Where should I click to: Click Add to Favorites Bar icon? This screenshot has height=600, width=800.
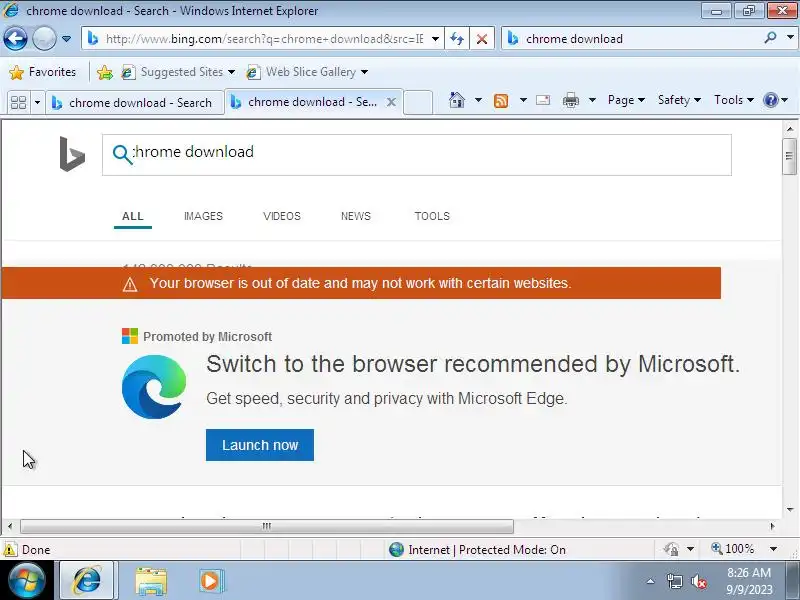[x=105, y=72]
